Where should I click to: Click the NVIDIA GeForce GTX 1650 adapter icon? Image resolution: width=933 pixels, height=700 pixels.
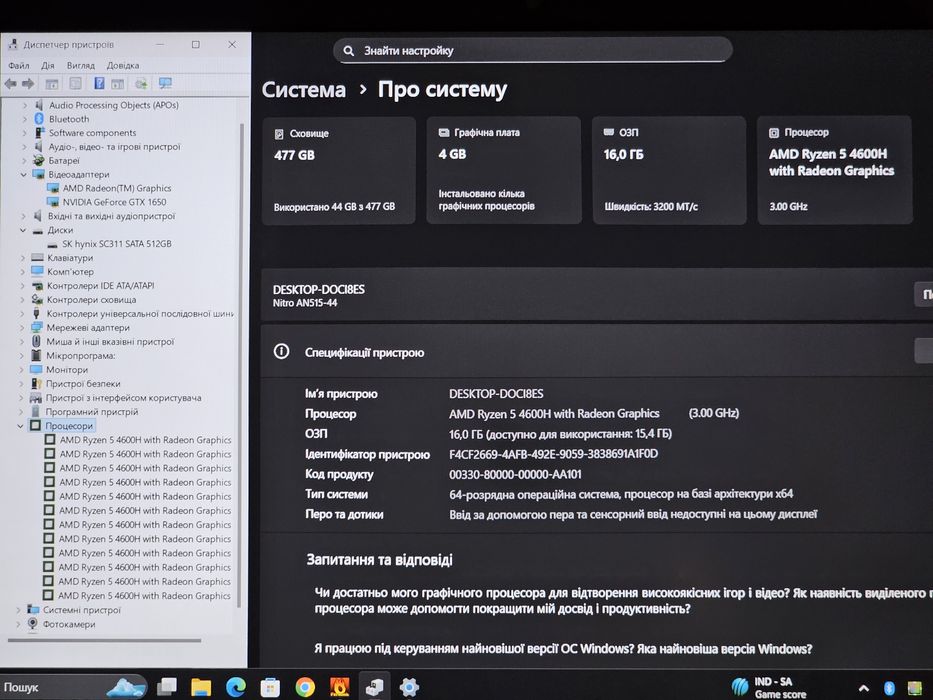pos(53,202)
